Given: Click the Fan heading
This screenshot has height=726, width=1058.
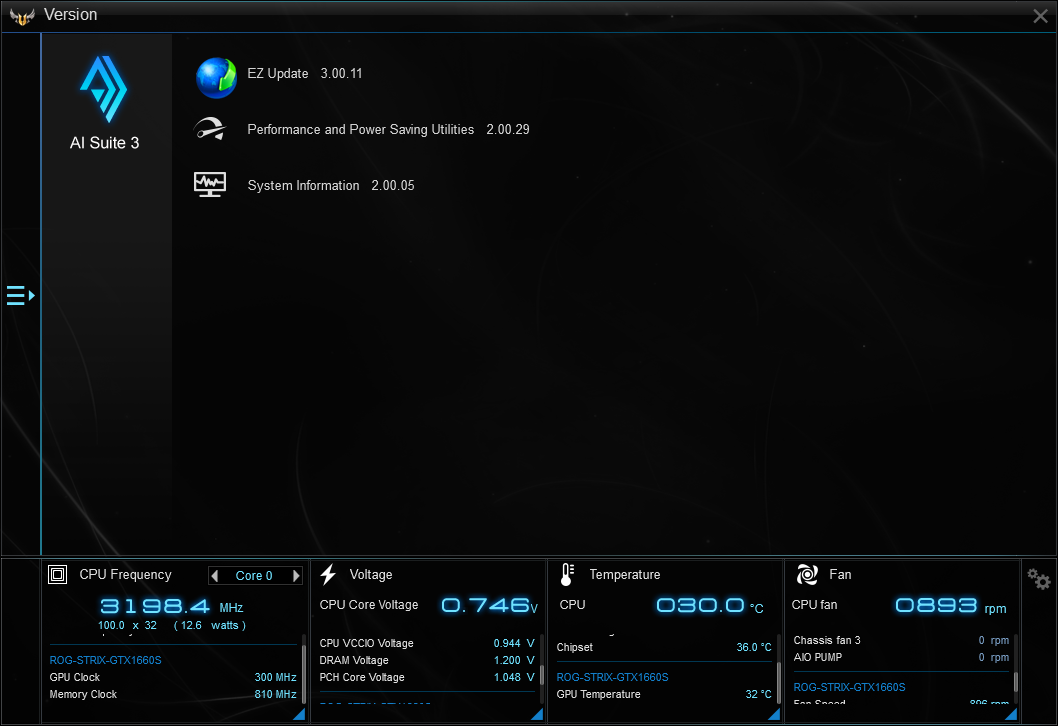Looking at the screenshot, I should point(840,574).
